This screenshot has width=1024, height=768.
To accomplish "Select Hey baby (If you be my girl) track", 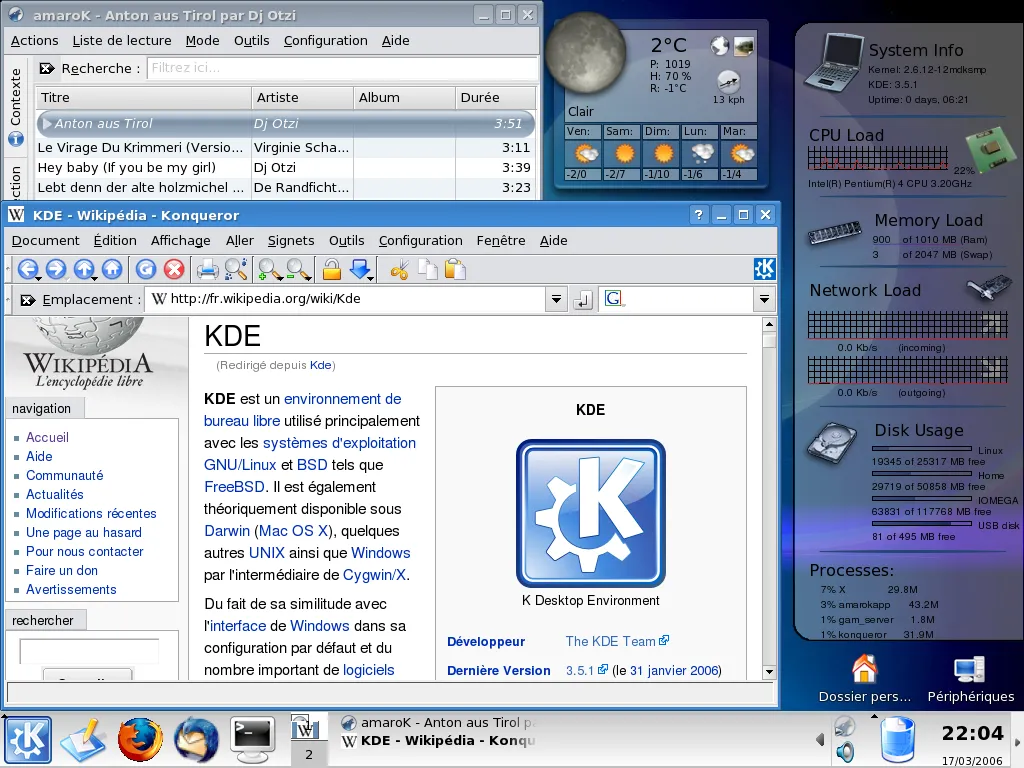I will pyautogui.click(x=286, y=167).
